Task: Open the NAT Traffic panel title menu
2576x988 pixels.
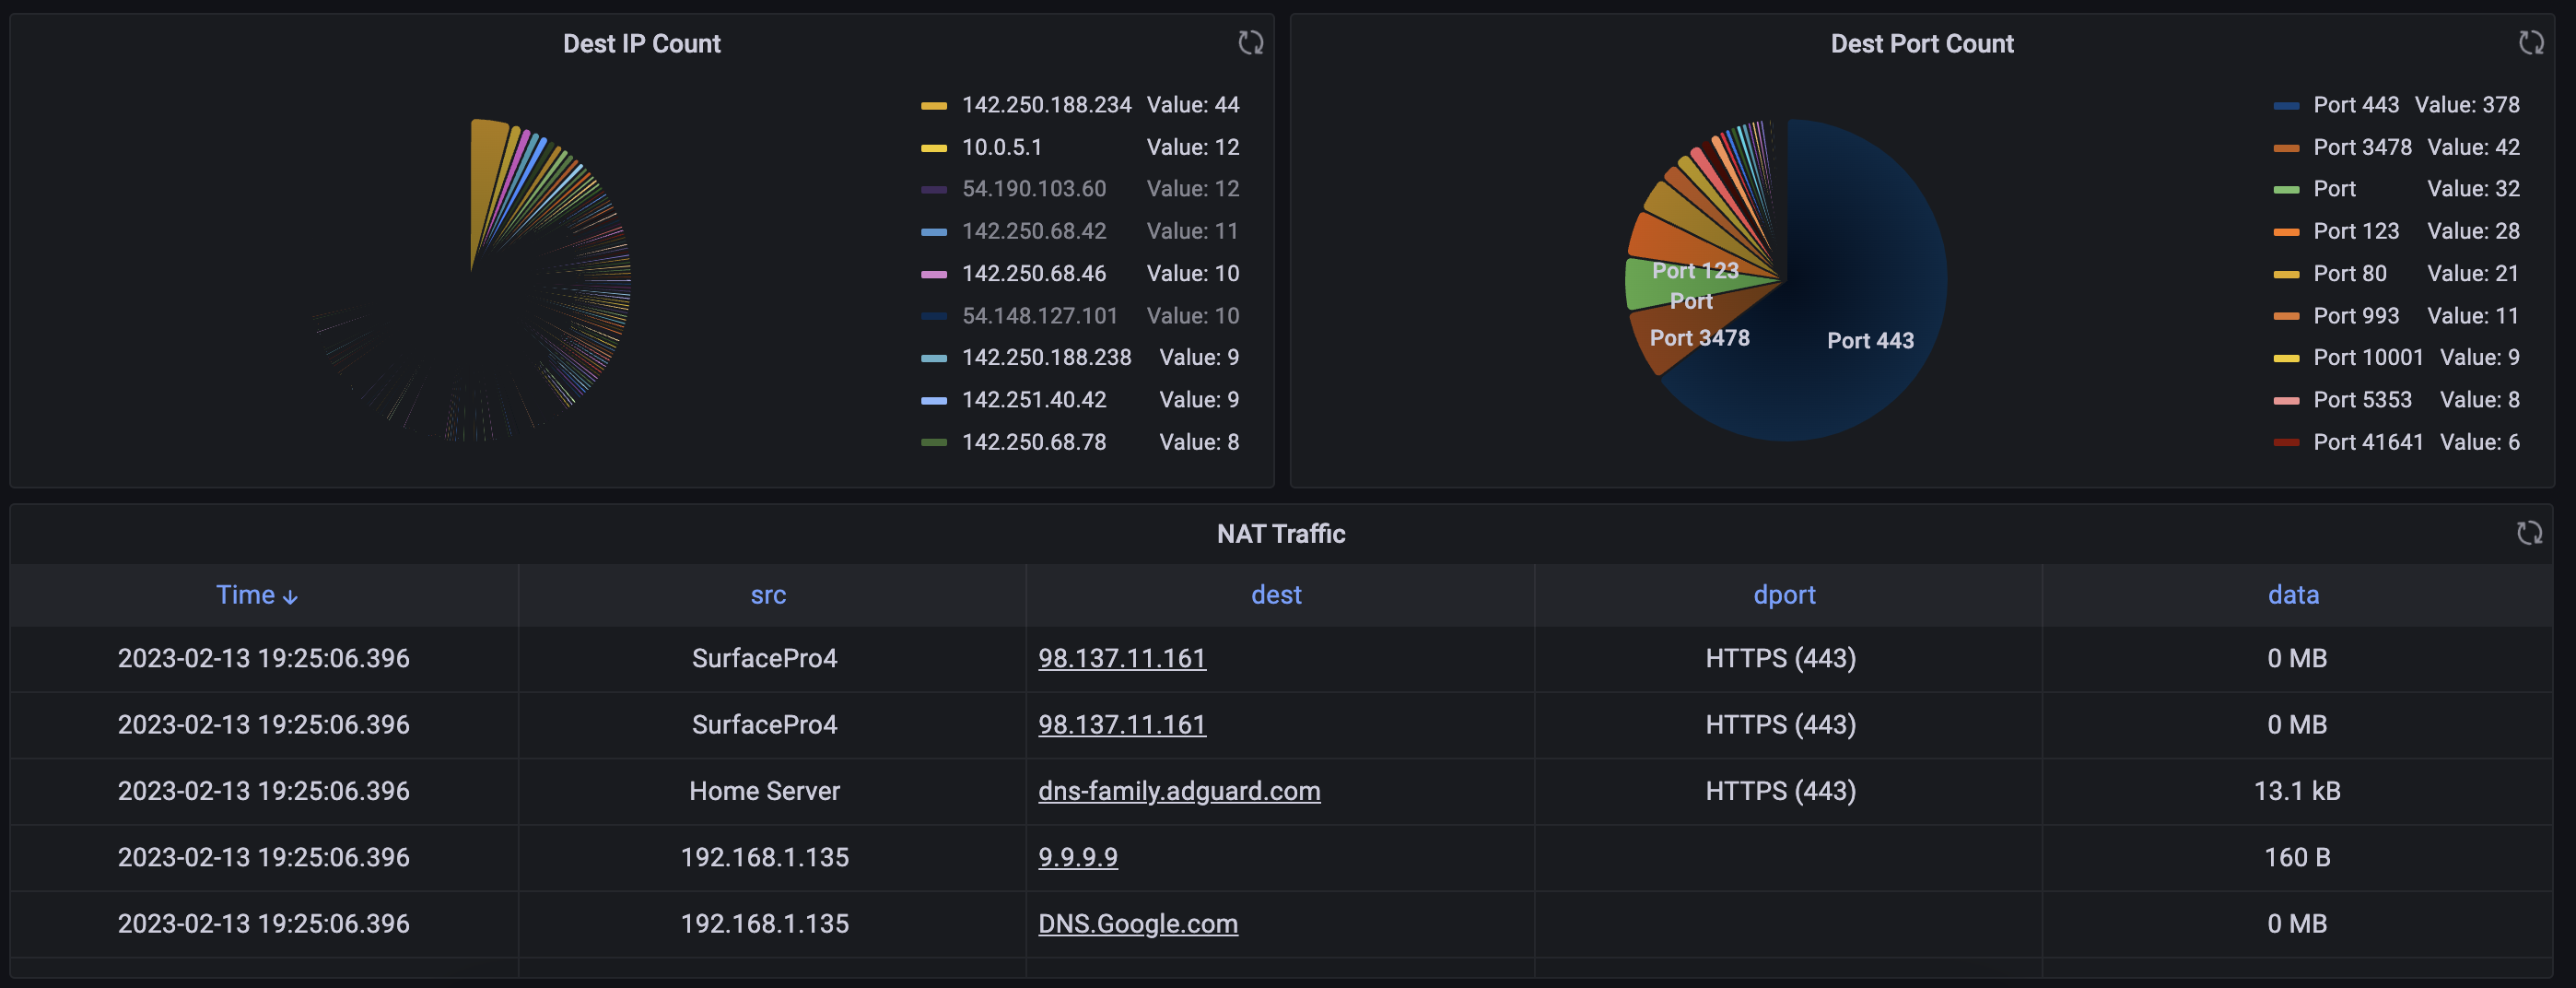Action: pyautogui.click(x=1280, y=534)
